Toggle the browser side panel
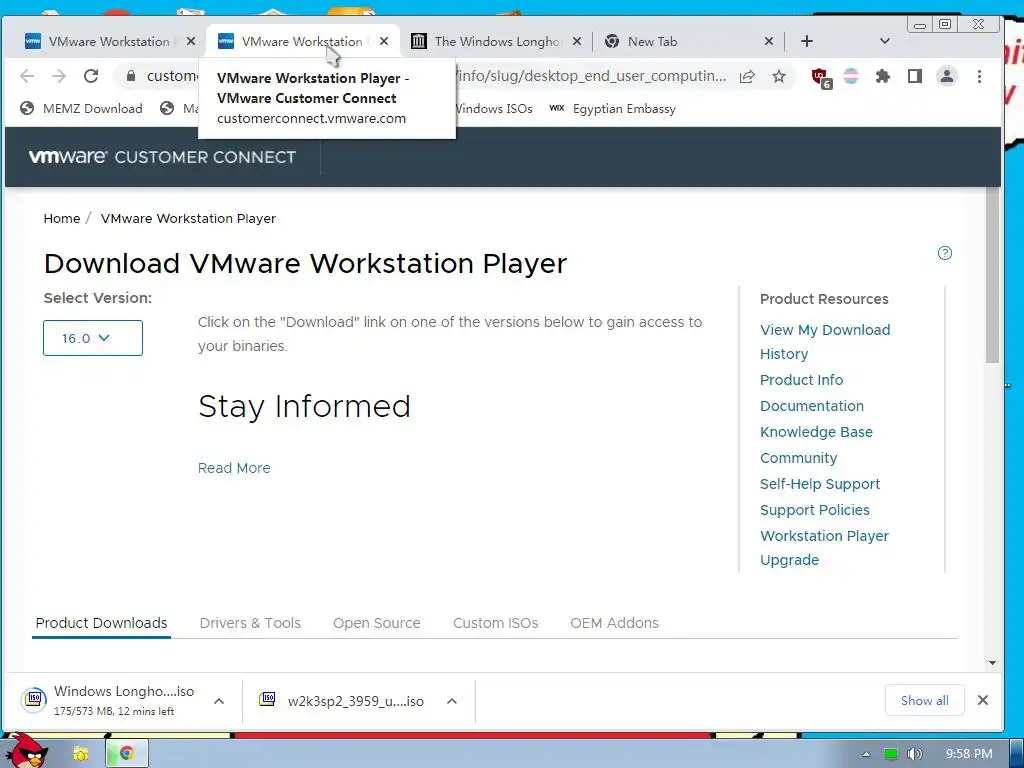This screenshot has height=768, width=1024. (x=915, y=76)
